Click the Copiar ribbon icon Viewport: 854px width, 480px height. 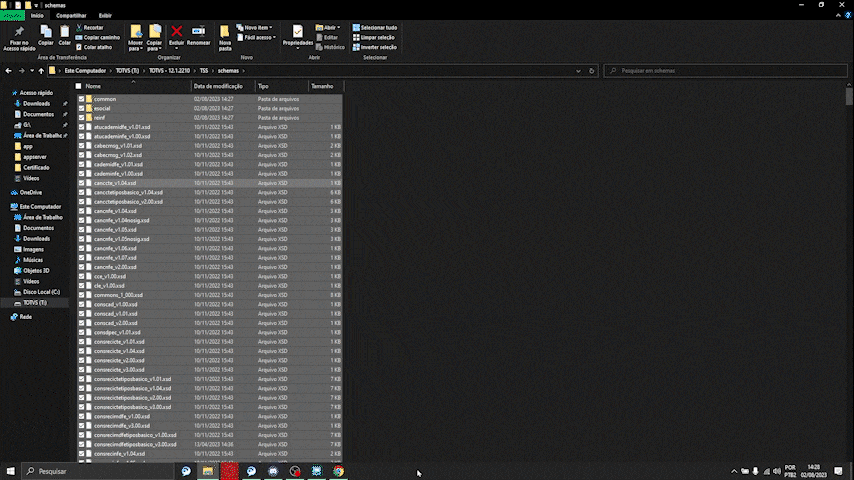click(46, 36)
